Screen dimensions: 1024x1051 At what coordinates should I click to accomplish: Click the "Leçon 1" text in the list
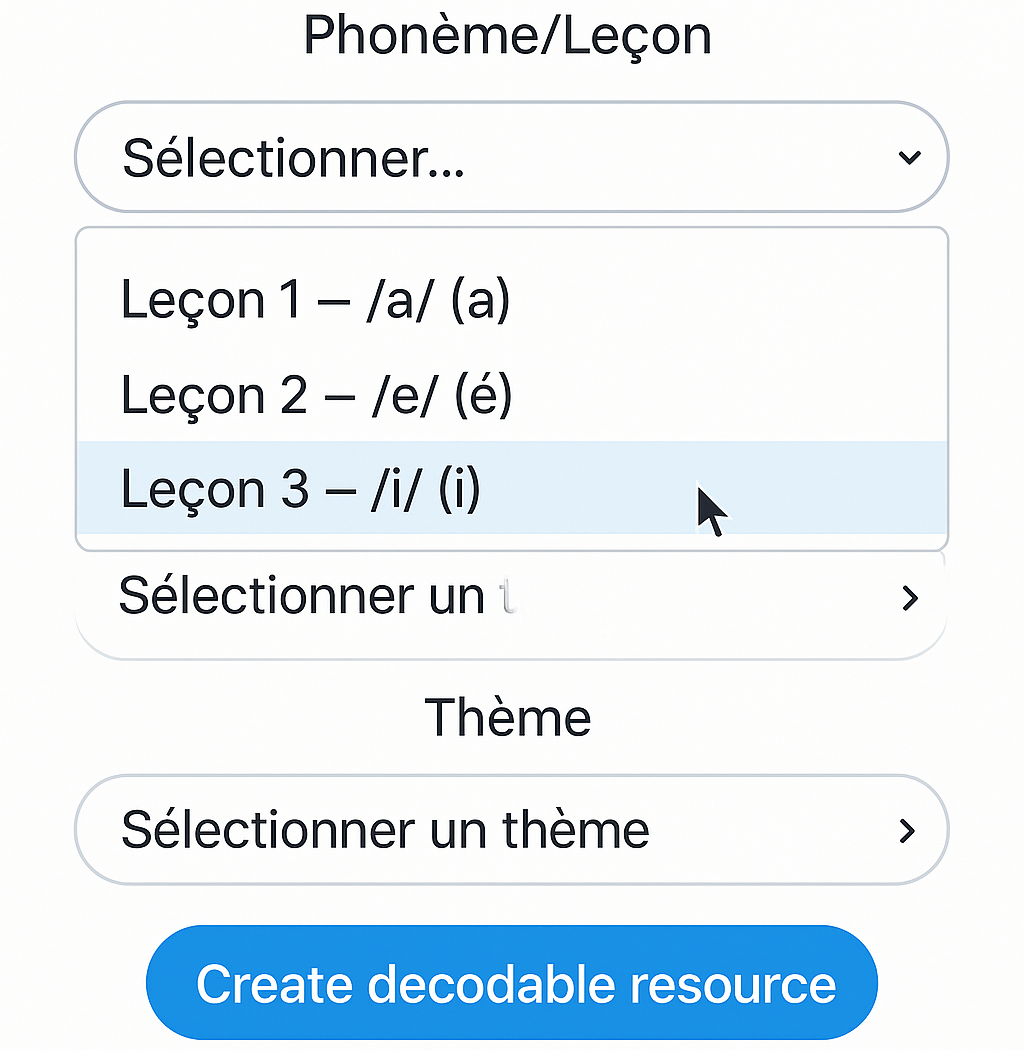[x=209, y=299]
